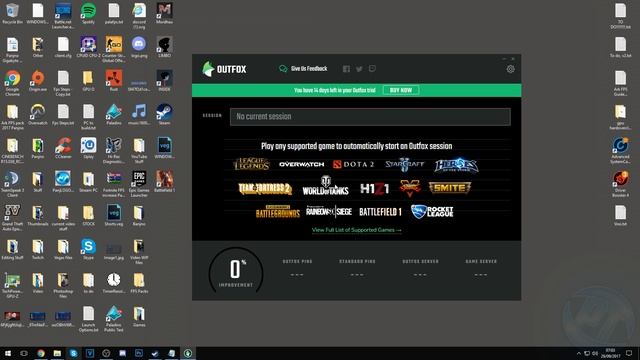640x360 pixels.
Task: Select the Epic Games Launcher shortcut
Action: pyautogui.click(x=139, y=184)
